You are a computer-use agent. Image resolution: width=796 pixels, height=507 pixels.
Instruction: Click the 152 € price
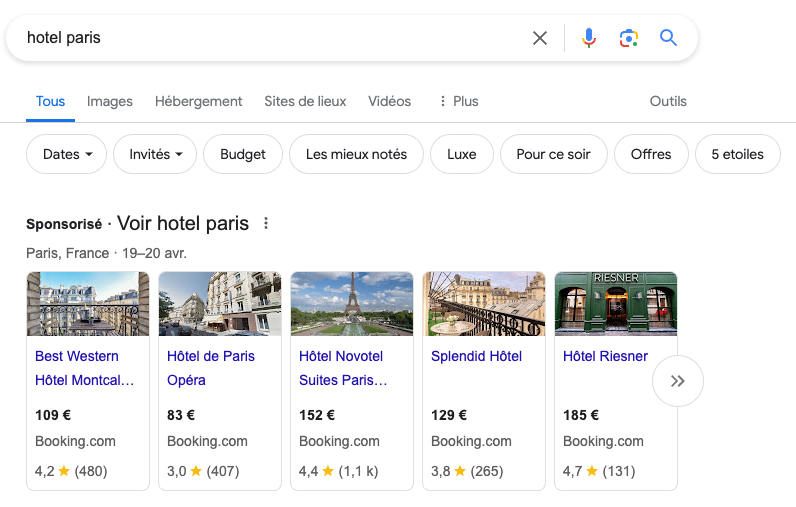pos(317,415)
